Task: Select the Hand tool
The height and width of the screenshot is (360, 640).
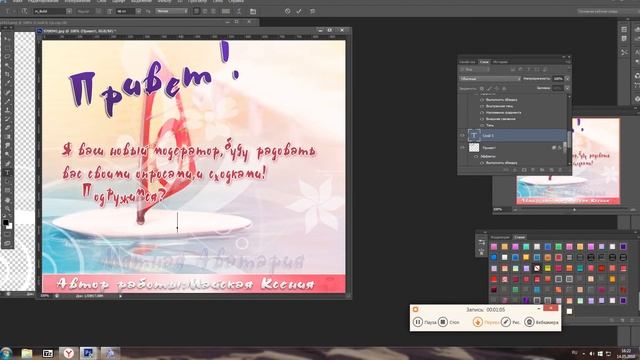Action: point(7,200)
